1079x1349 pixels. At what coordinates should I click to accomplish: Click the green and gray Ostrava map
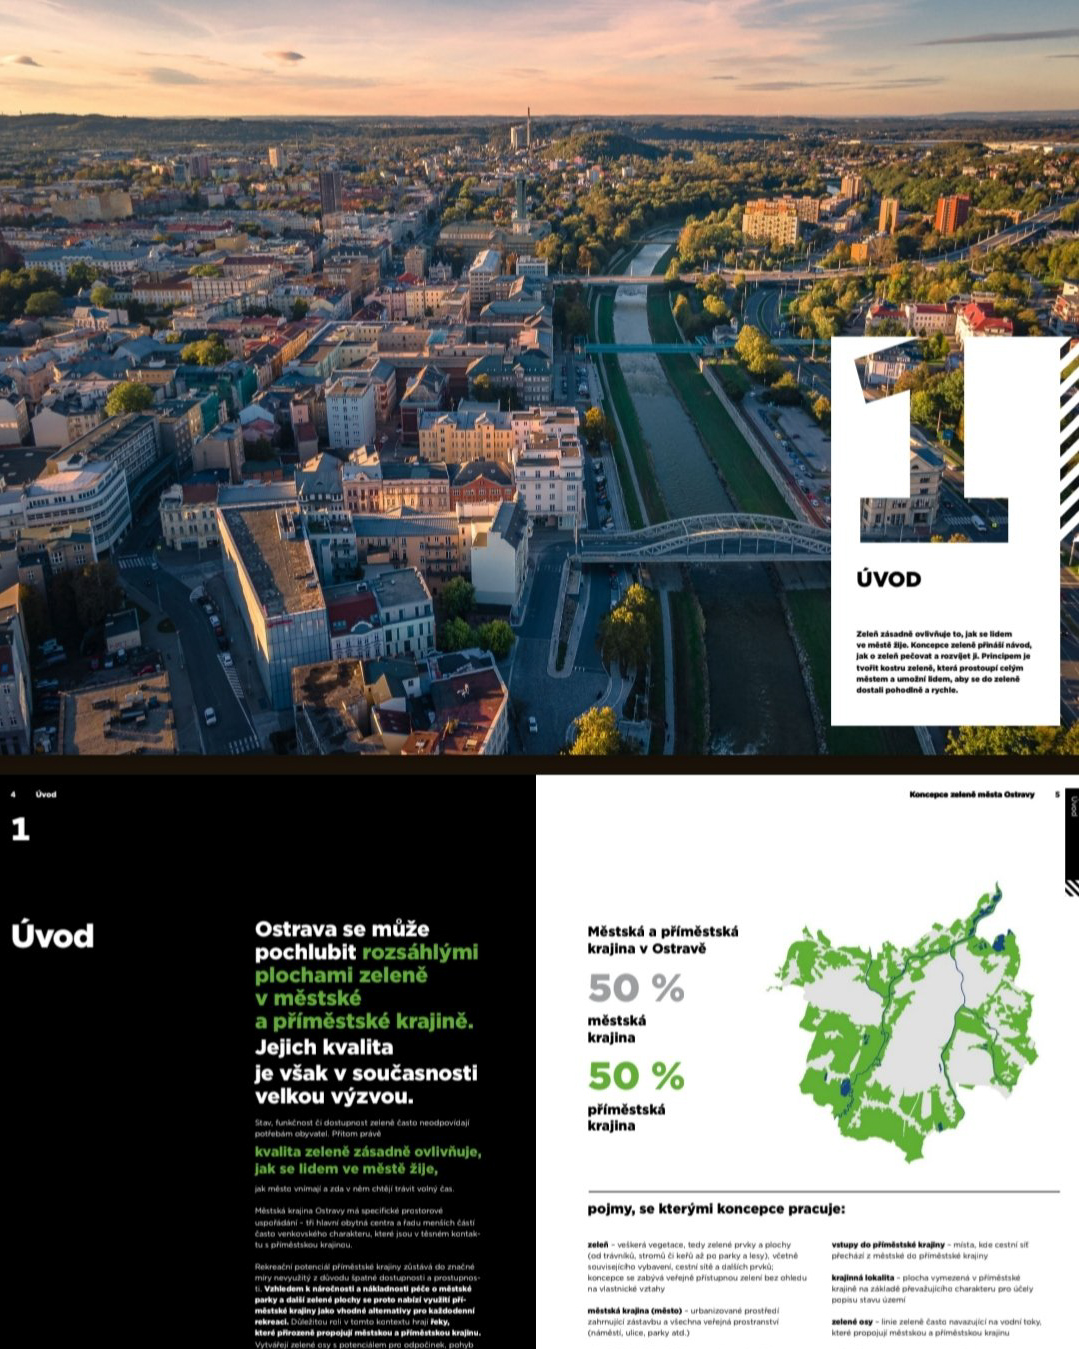[903, 1030]
